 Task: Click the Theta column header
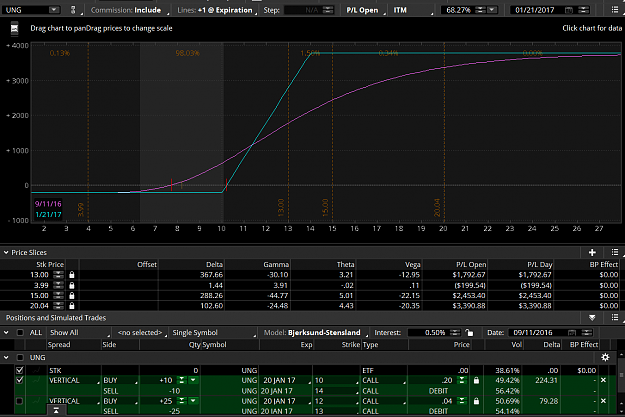click(x=345, y=264)
